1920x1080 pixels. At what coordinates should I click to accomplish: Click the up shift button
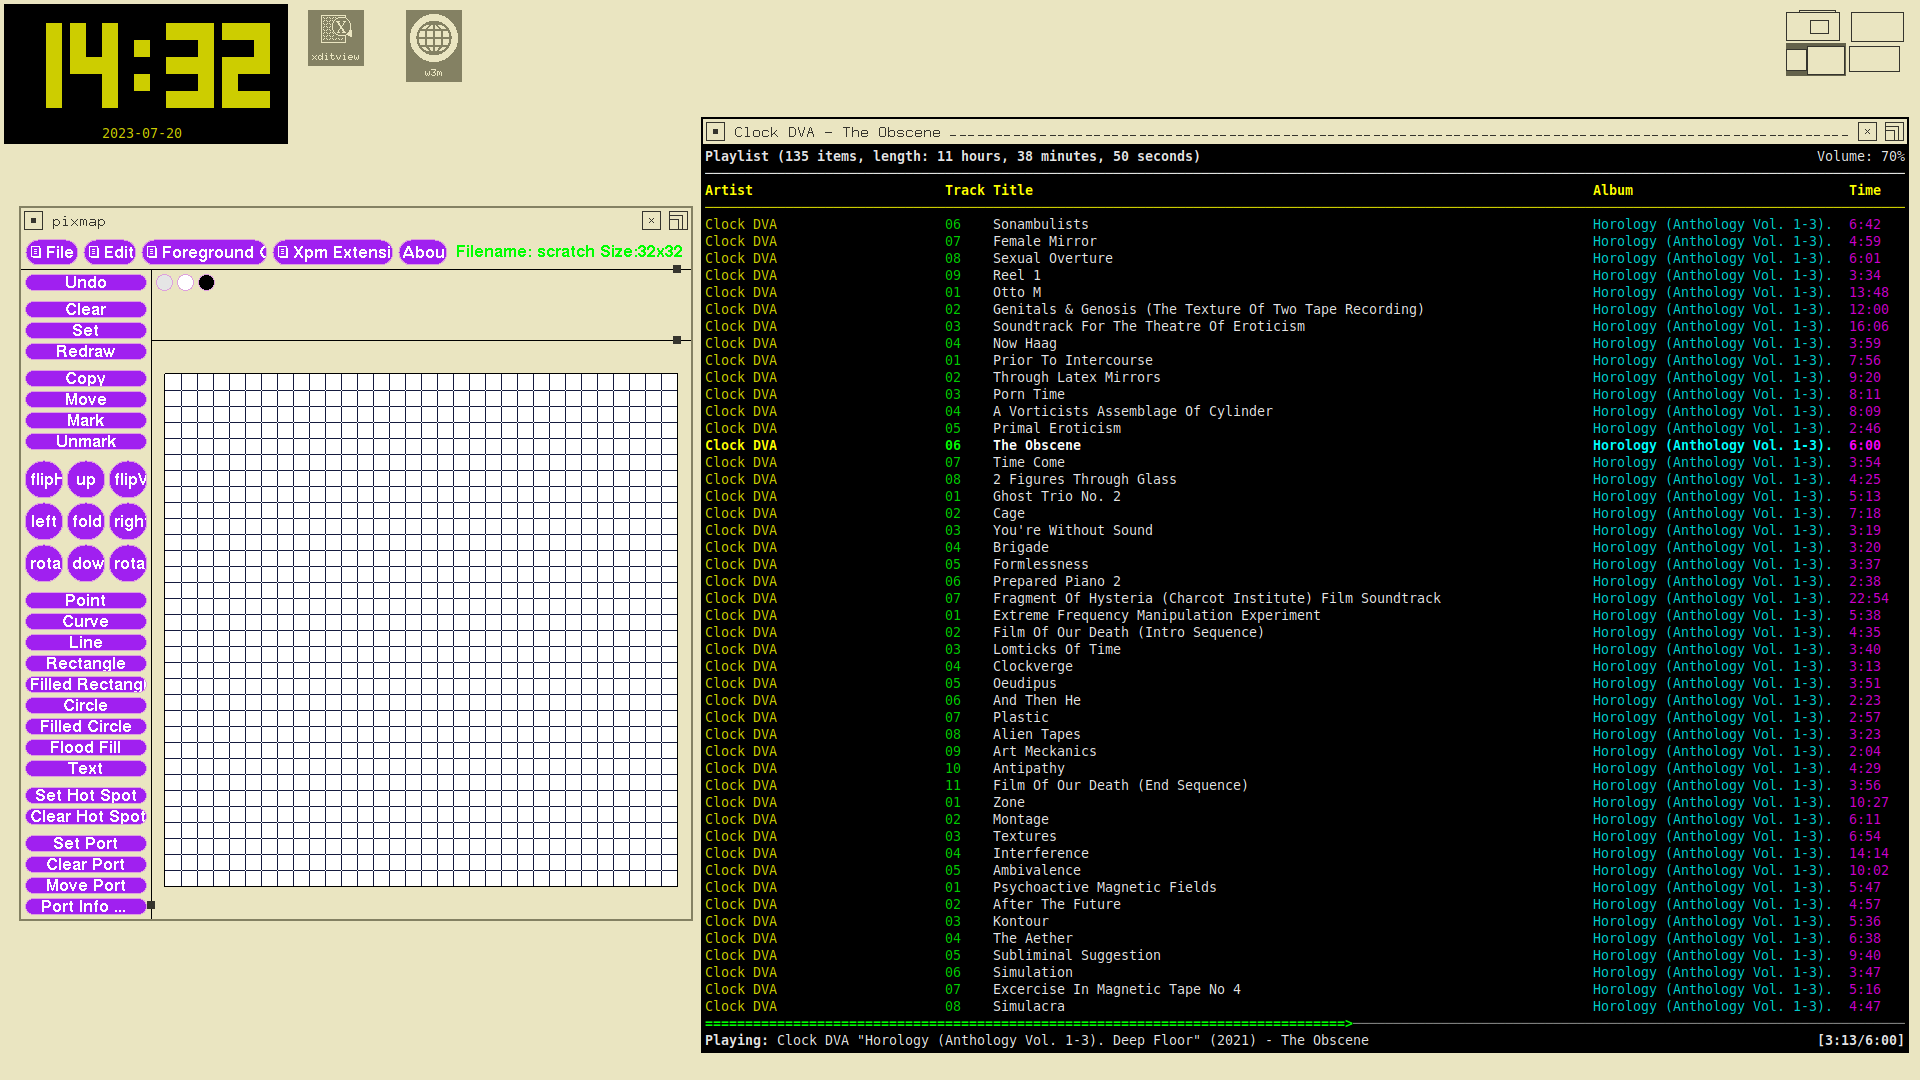(x=86, y=480)
